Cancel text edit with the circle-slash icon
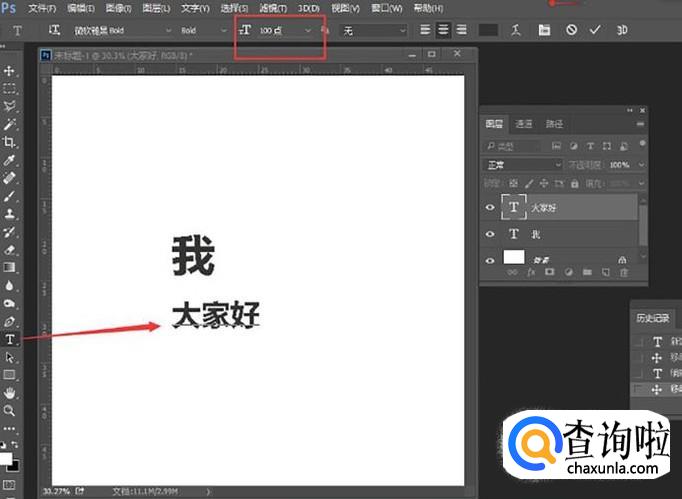This screenshot has width=682, height=499. coord(571,31)
